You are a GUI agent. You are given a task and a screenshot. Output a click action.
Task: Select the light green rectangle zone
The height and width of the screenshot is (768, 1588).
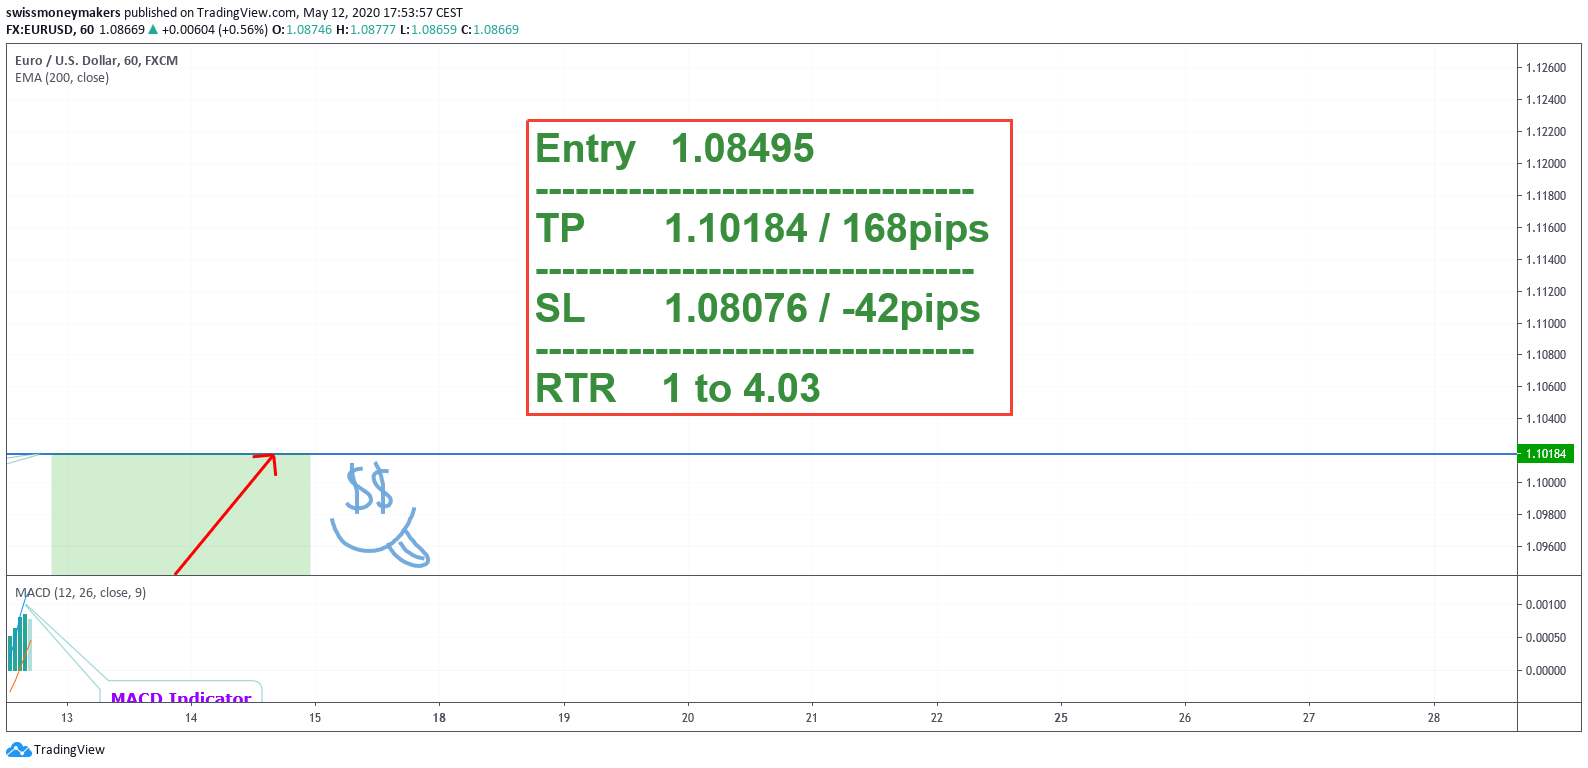pos(181,515)
